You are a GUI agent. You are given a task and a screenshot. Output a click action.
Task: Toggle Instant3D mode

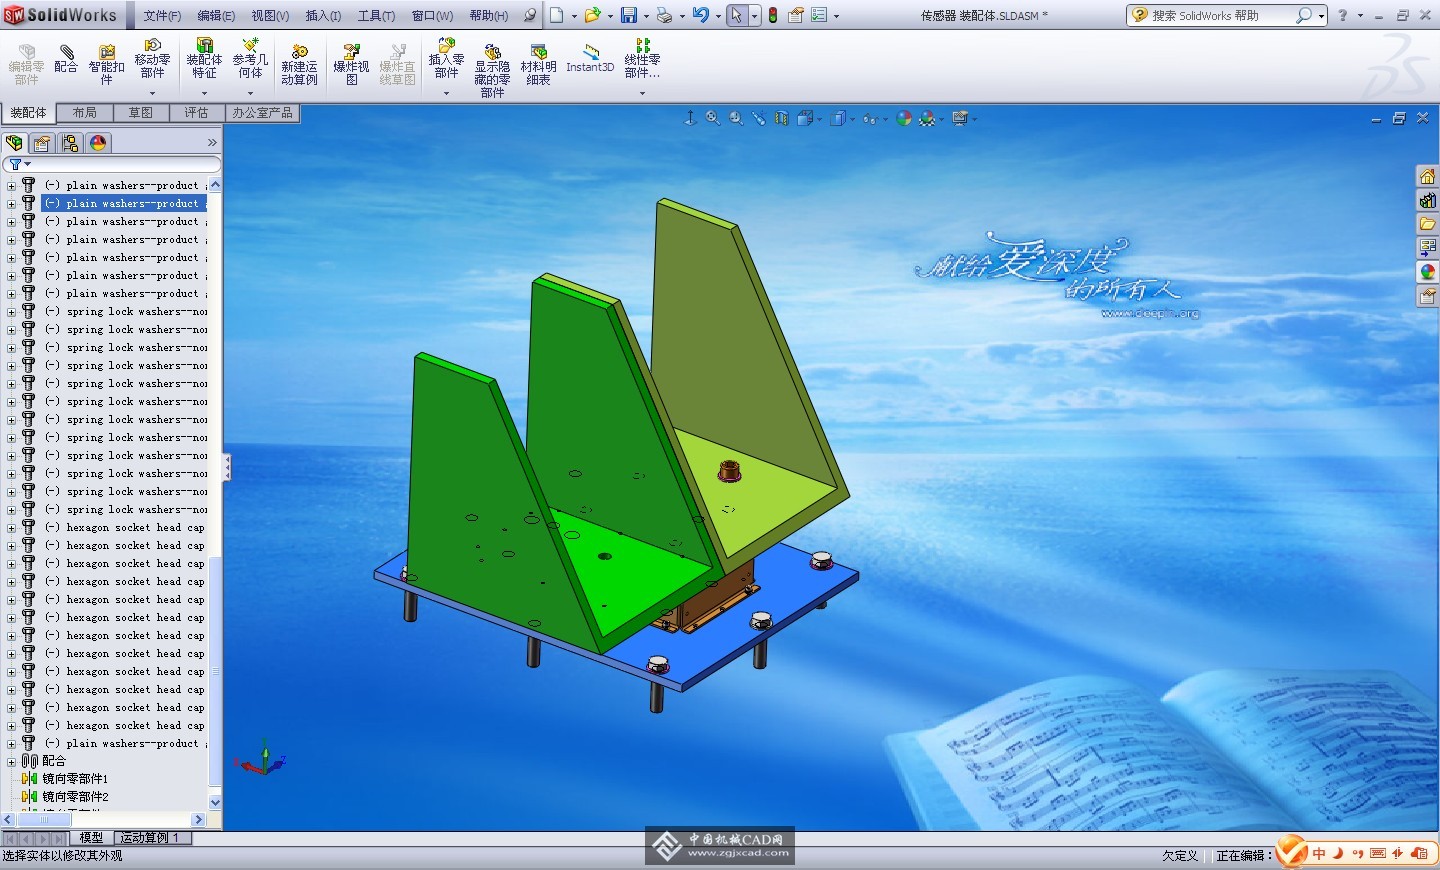pyautogui.click(x=590, y=57)
